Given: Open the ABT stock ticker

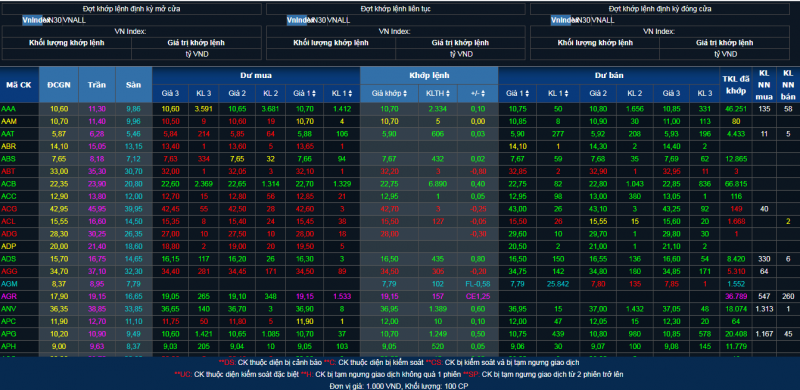Looking at the screenshot, I should (8, 171).
